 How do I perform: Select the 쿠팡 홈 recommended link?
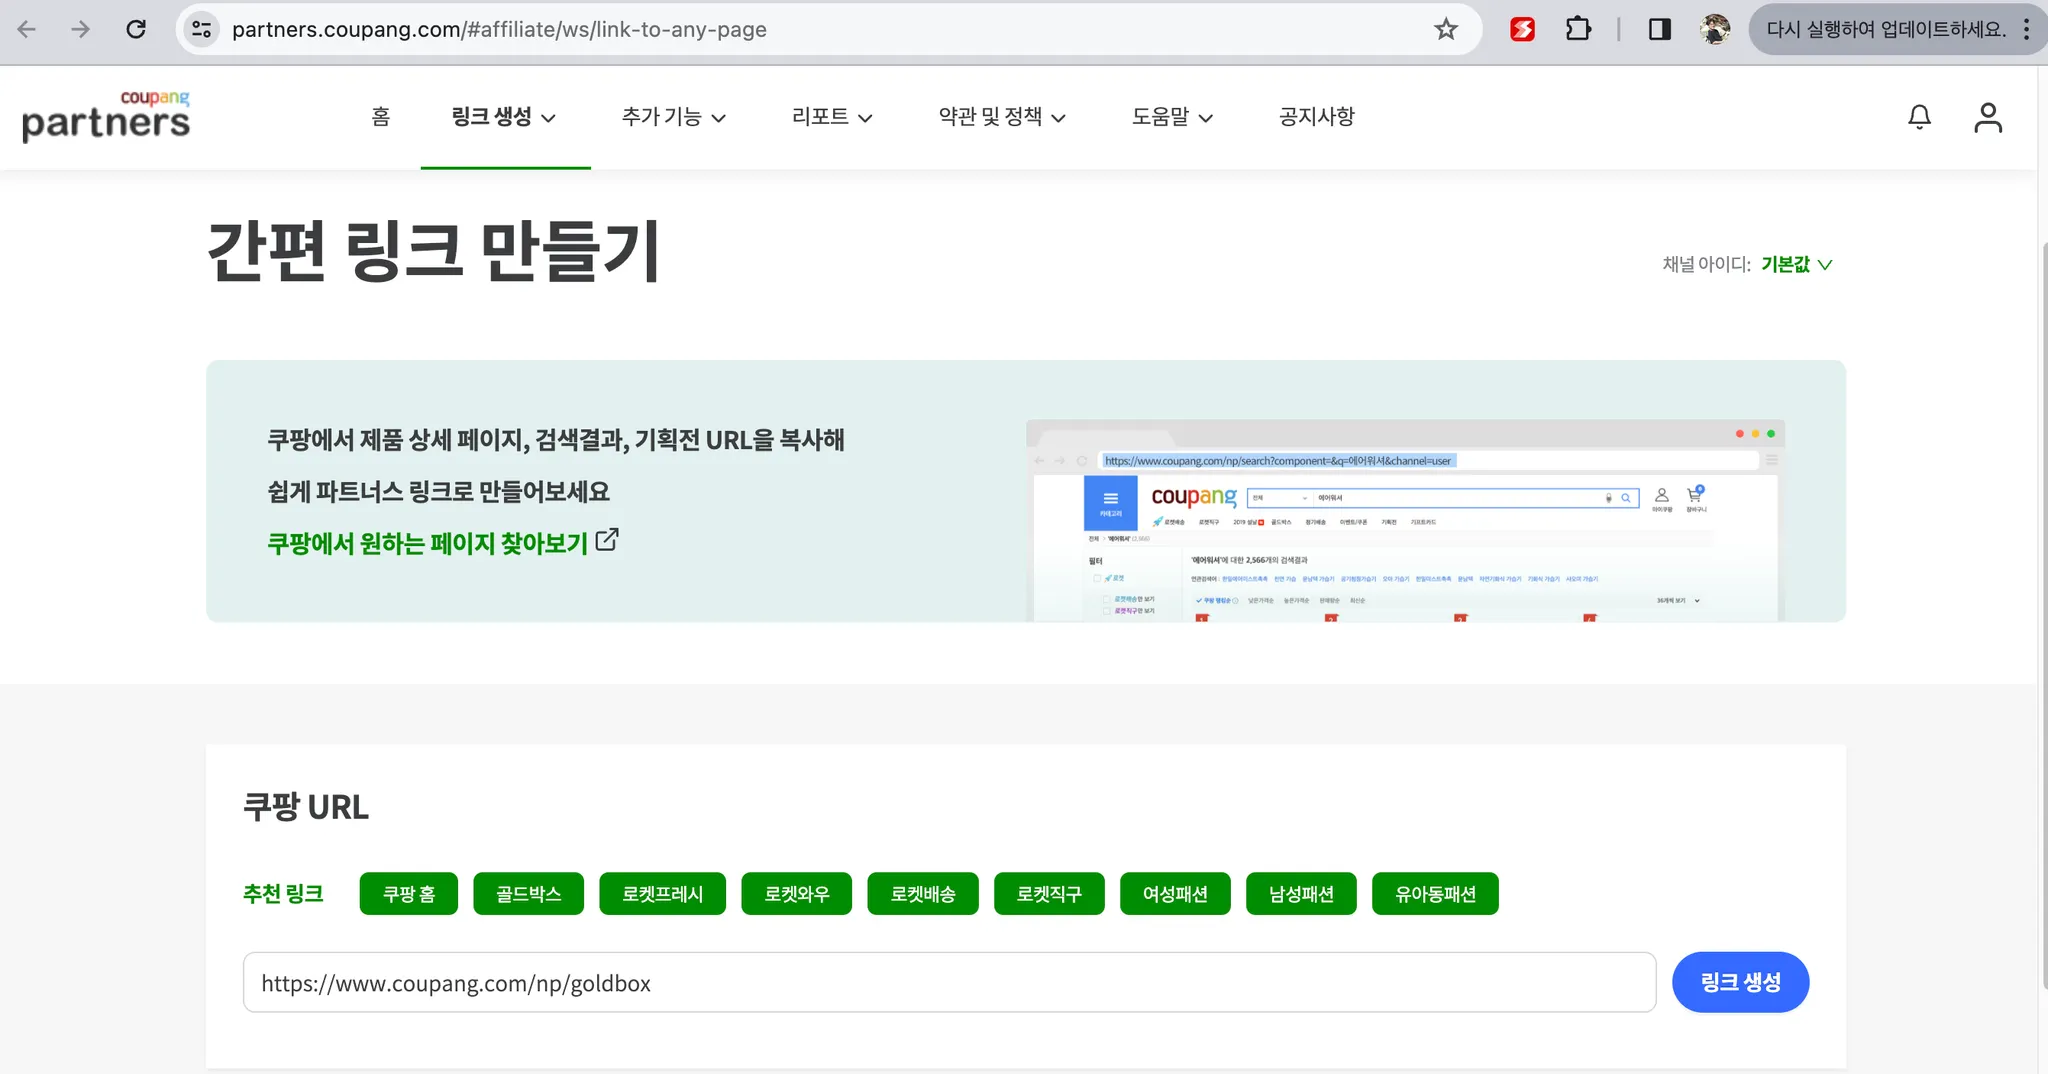[409, 894]
